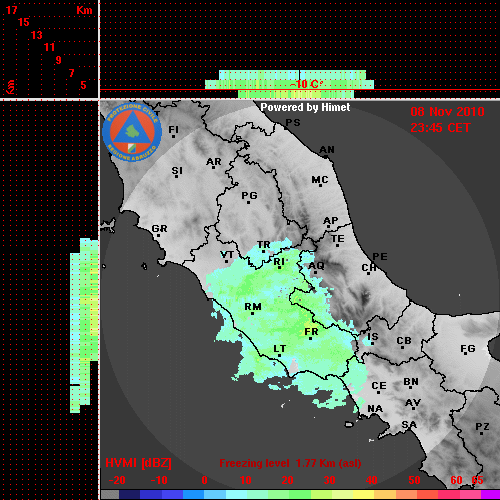The height and width of the screenshot is (500, 500).
Task: Click the '-20' dBZ scale value
Action: [117, 480]
